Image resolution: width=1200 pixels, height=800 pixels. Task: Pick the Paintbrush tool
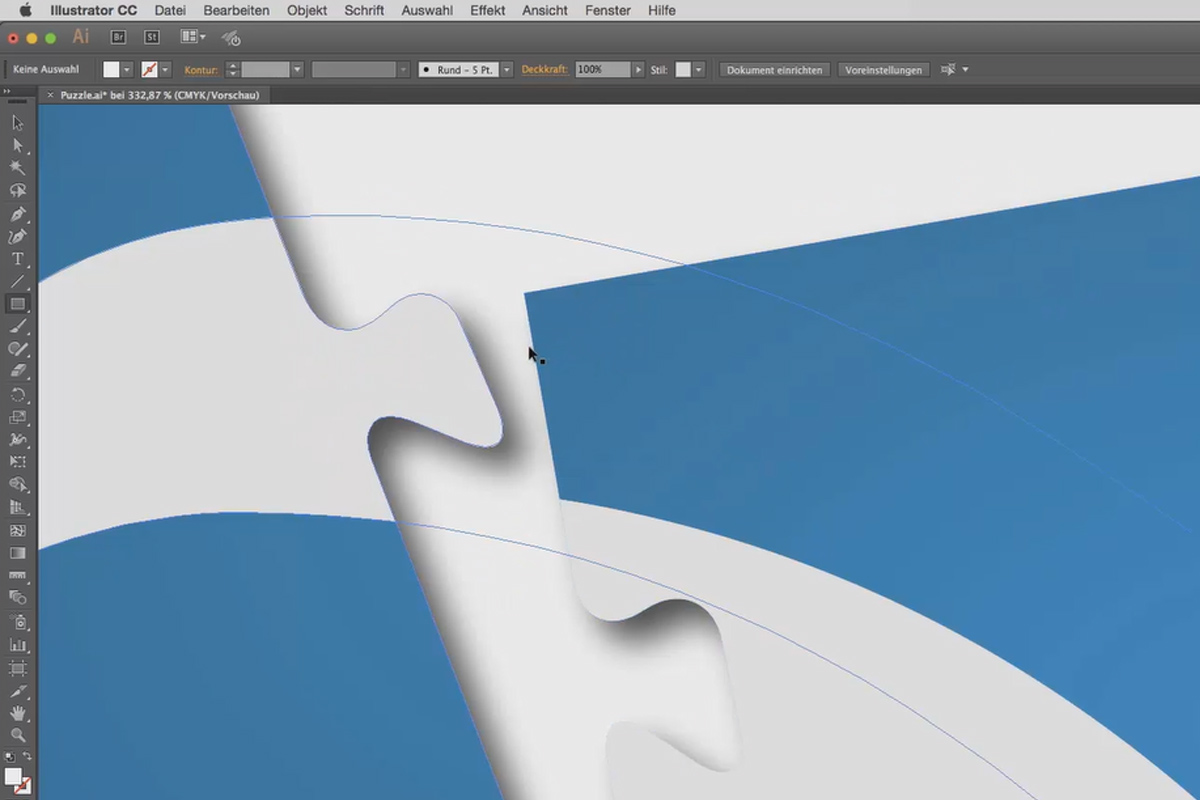[17, 327]
